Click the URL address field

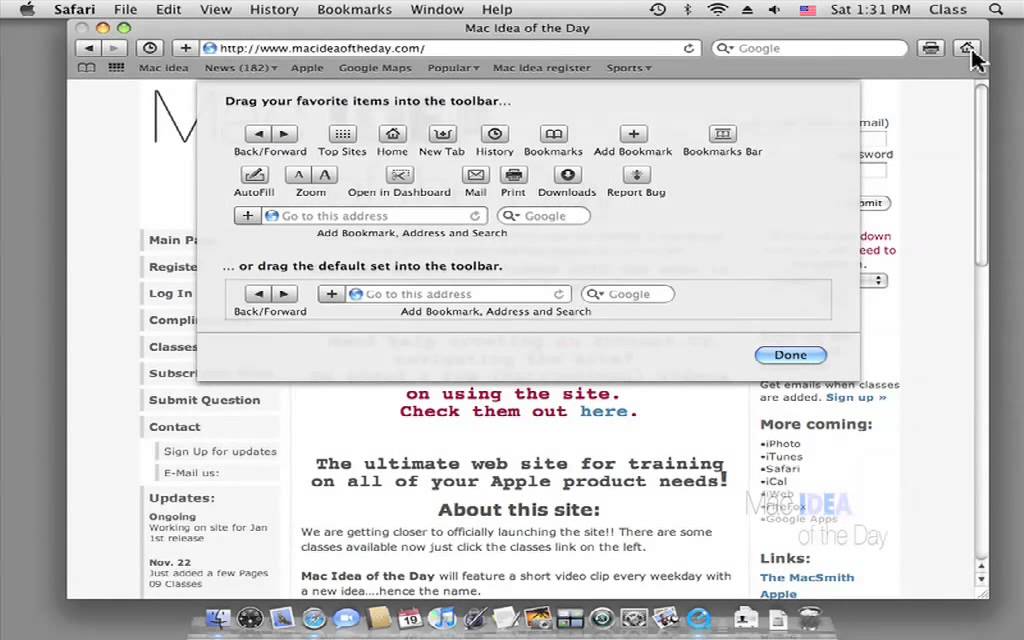click(451, 48)
